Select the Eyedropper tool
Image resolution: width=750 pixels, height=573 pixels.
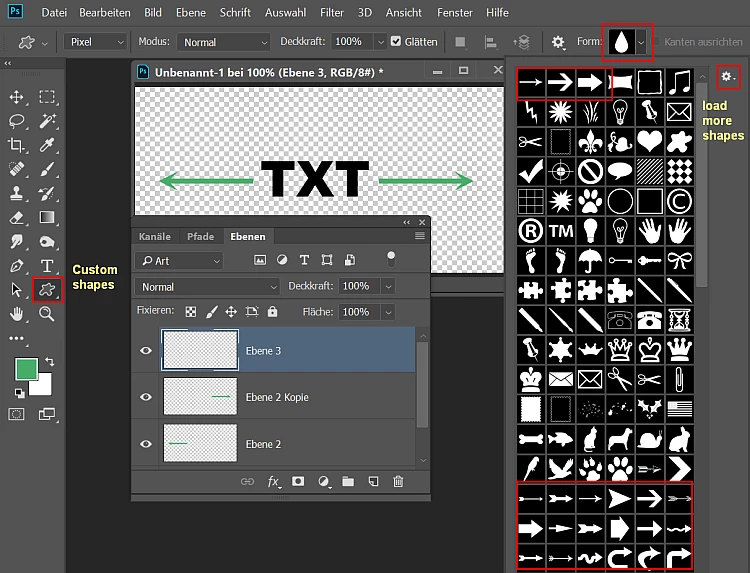[x=47, y=145]
